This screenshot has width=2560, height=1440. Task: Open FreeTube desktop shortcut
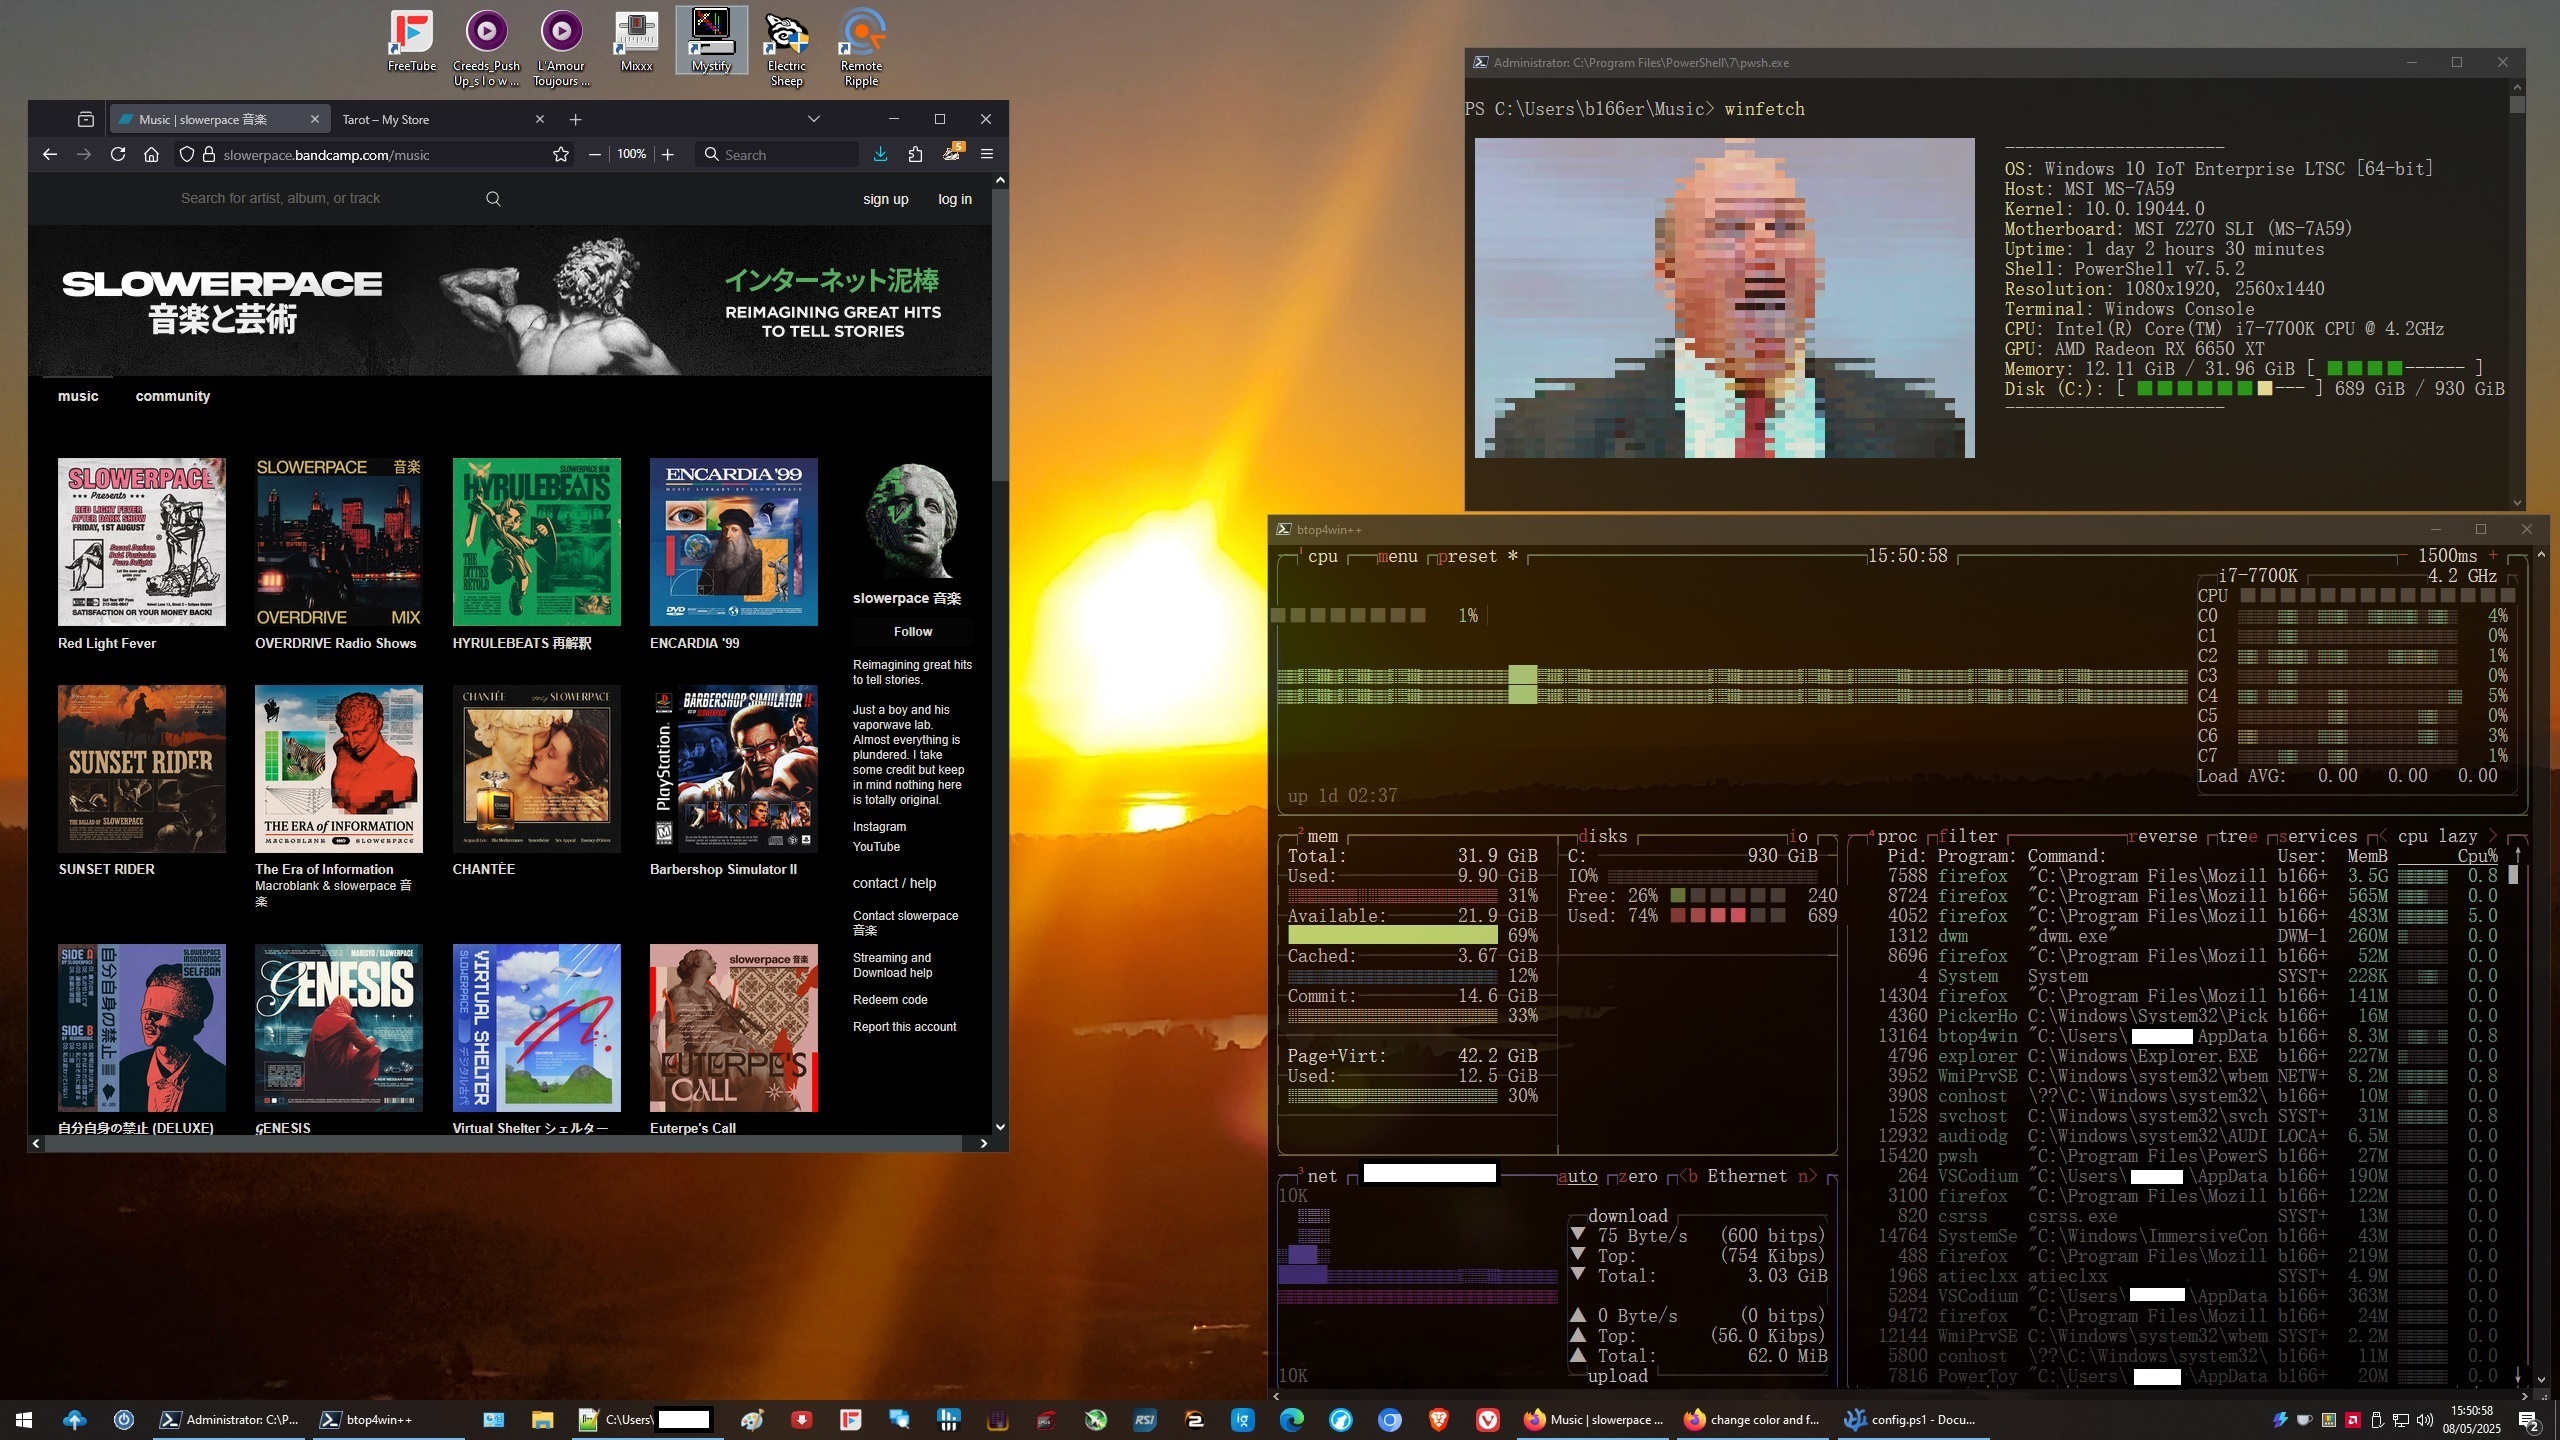[x=411, y=41]
